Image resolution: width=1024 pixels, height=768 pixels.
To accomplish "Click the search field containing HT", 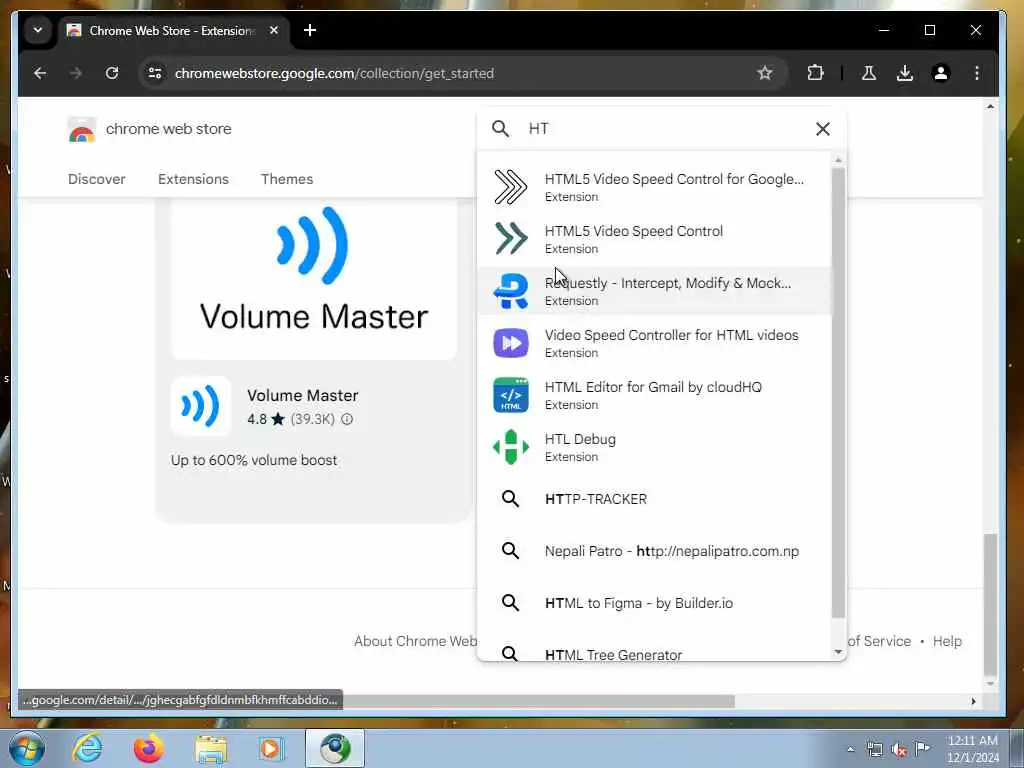I will [x=663, y=129].
